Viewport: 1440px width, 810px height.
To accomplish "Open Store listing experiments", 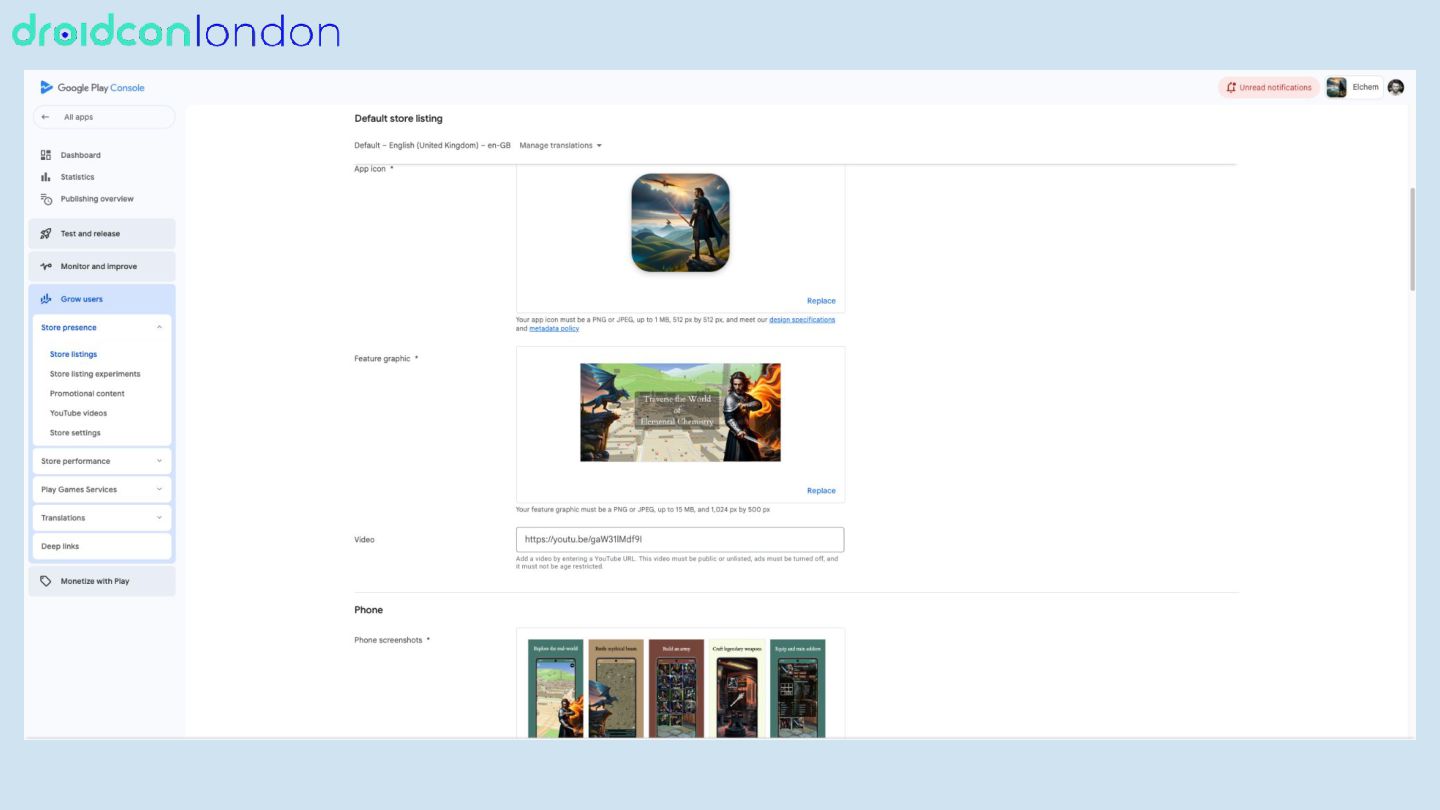I will [x=95, y=374].
